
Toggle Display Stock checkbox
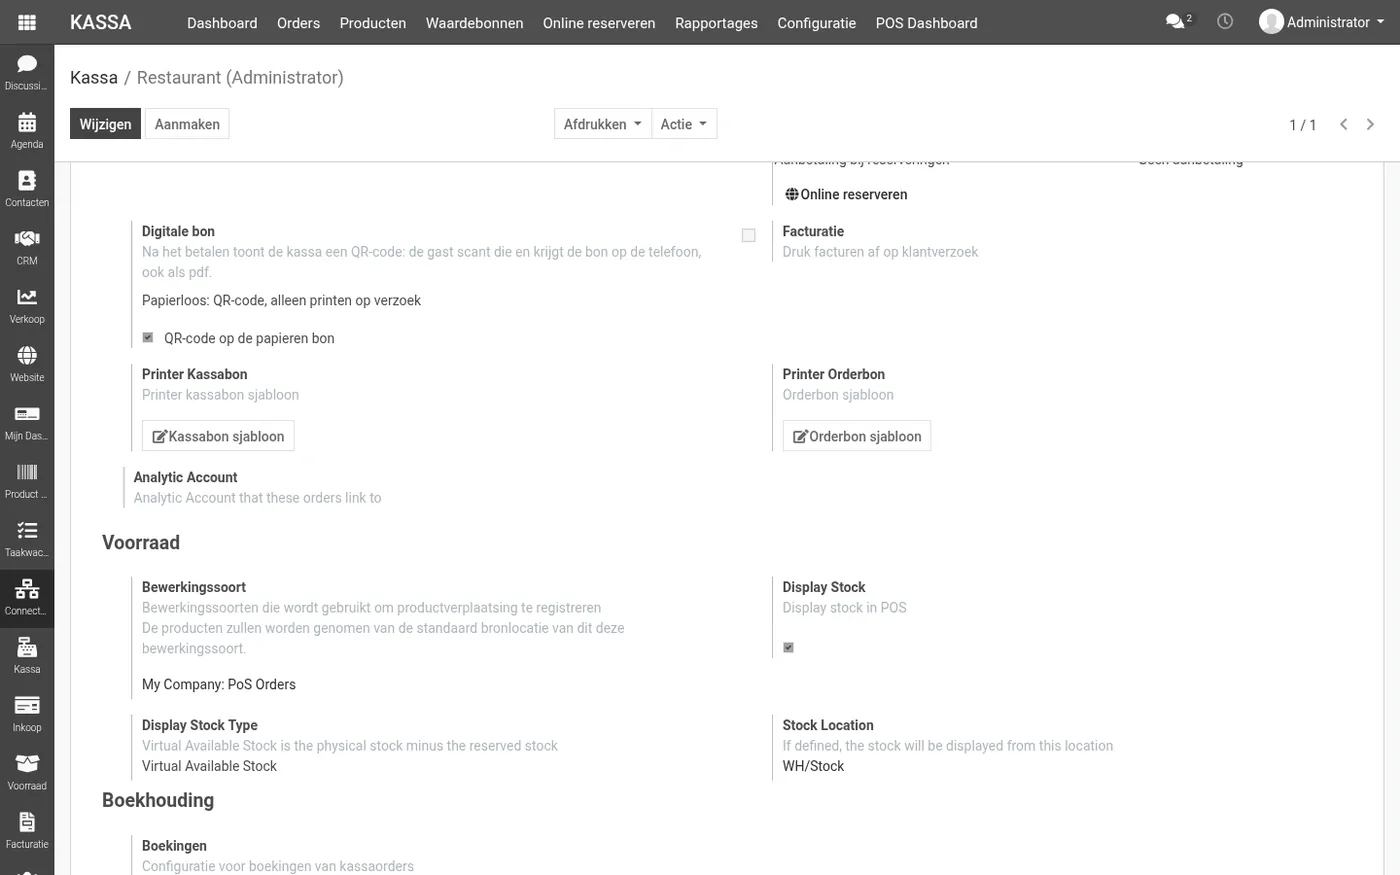coord(788,647)
